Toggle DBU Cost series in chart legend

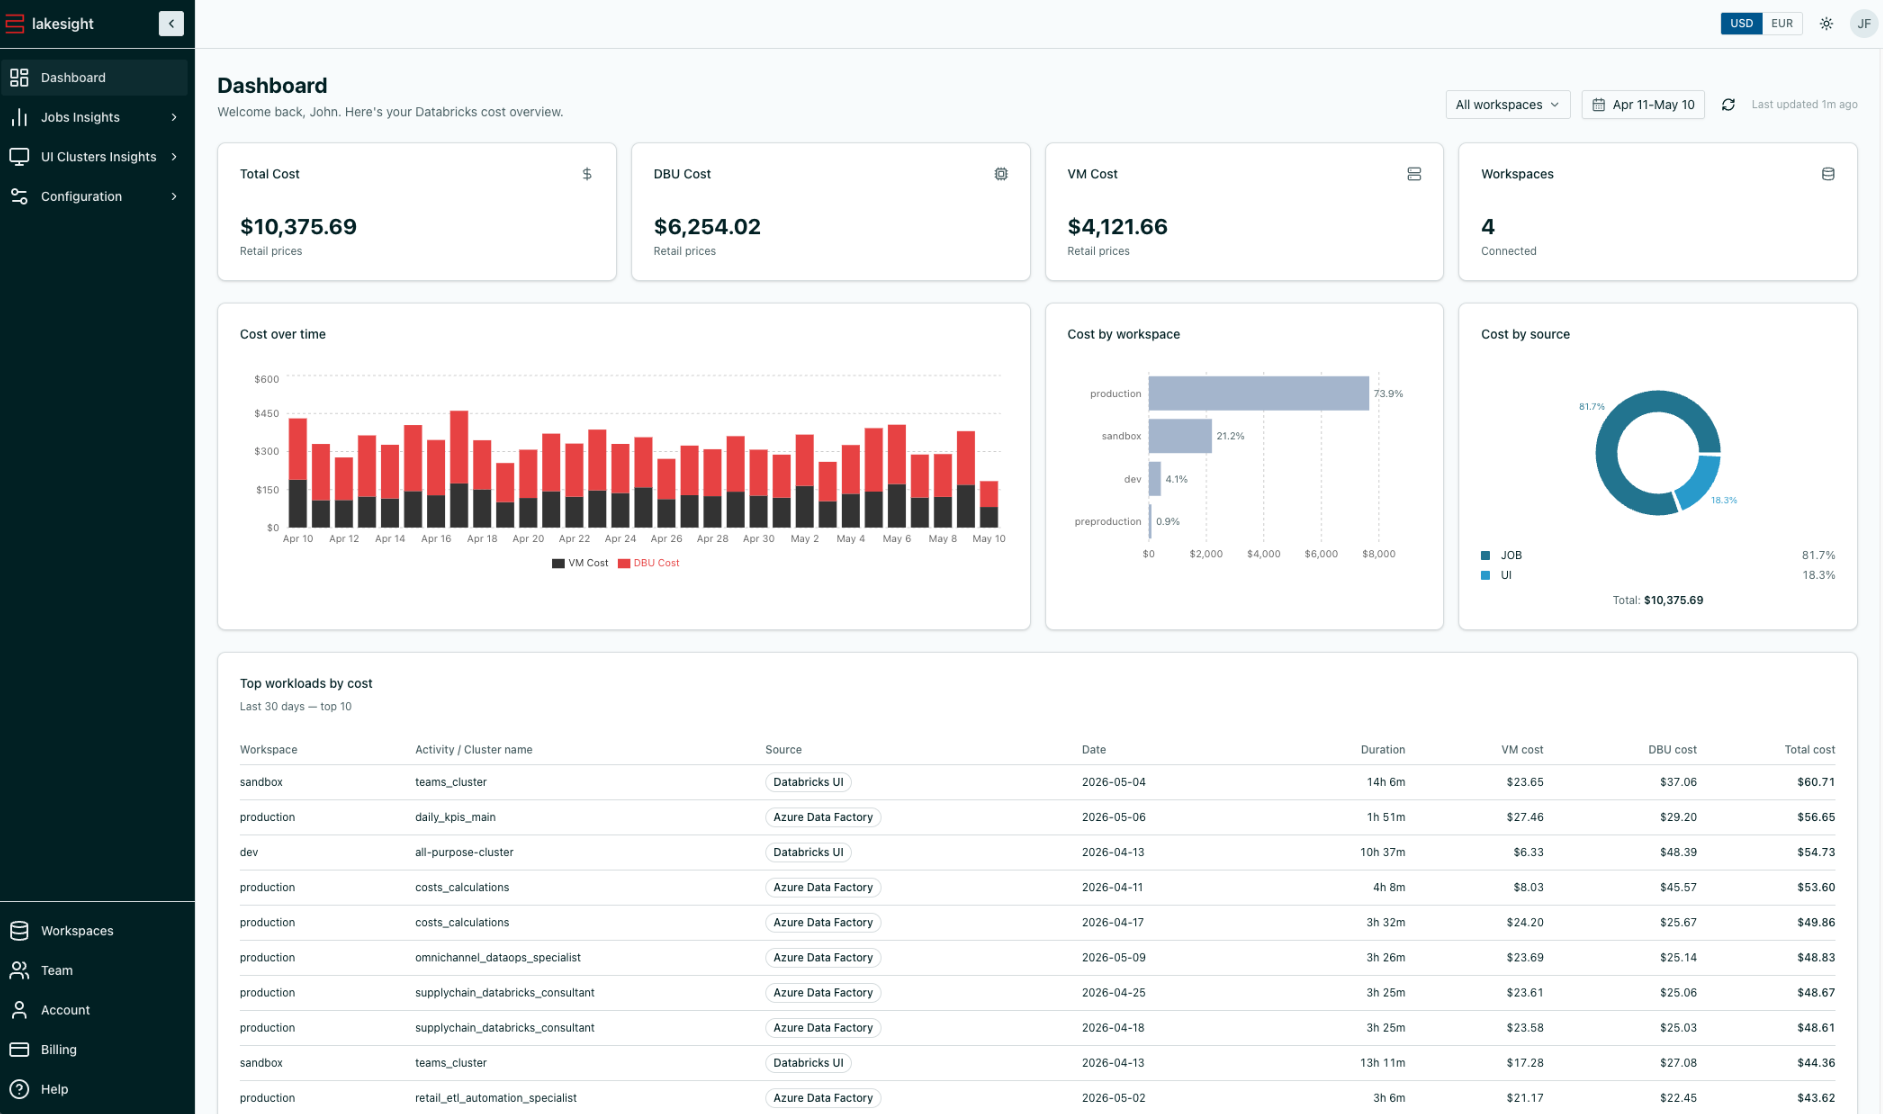pyautogui.click(x=649, y=563)
